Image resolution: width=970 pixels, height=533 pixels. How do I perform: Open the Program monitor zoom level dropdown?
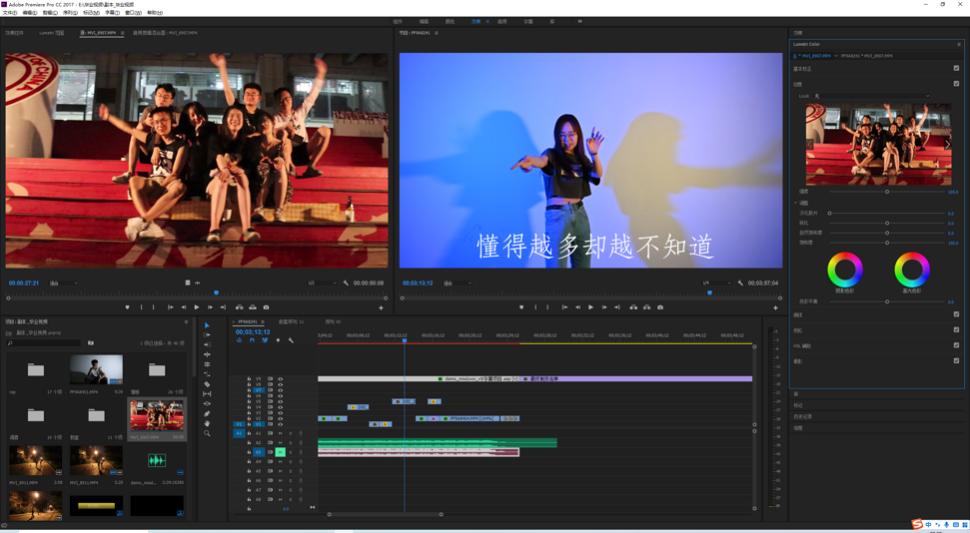coord(456,283)
